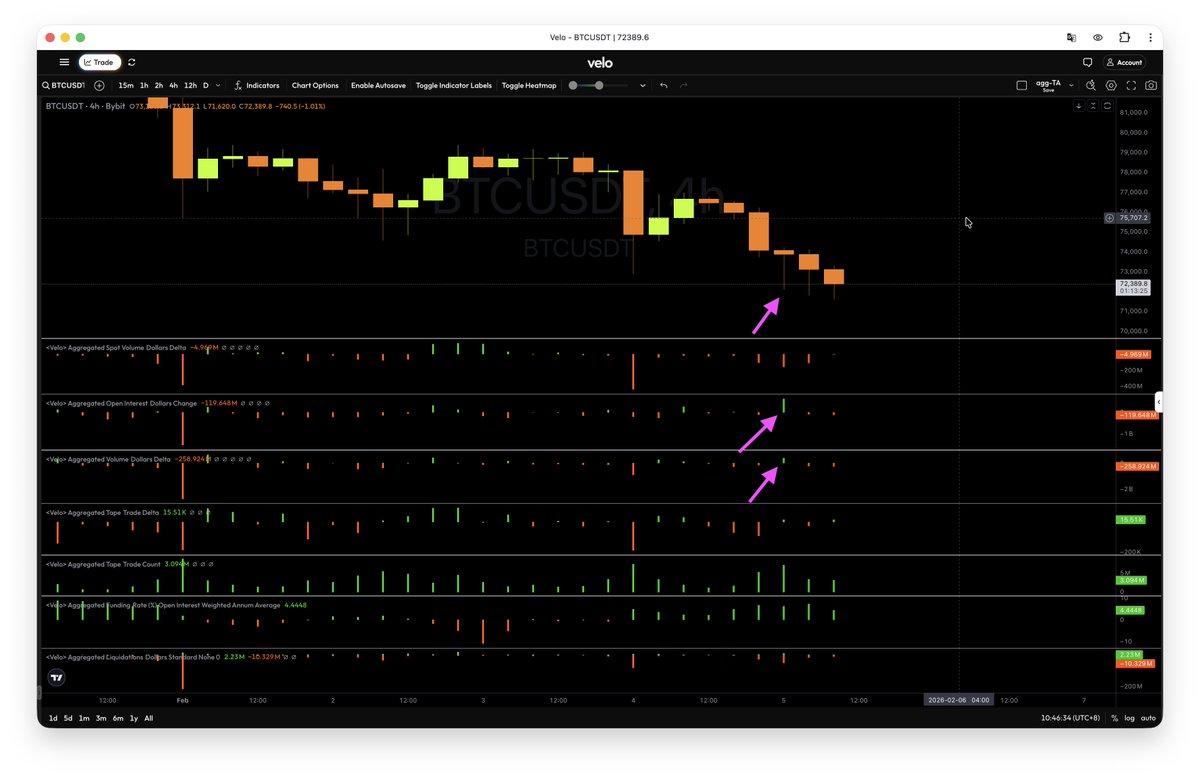Undo the last chart action

pyautogui.click(x=664, y=86)
